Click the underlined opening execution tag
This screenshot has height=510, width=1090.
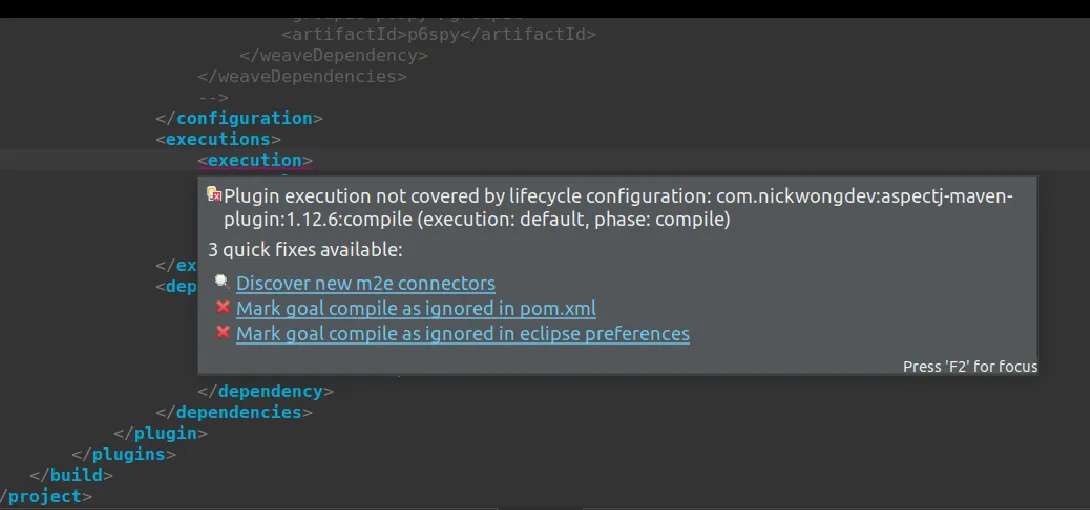click(255, 160)
